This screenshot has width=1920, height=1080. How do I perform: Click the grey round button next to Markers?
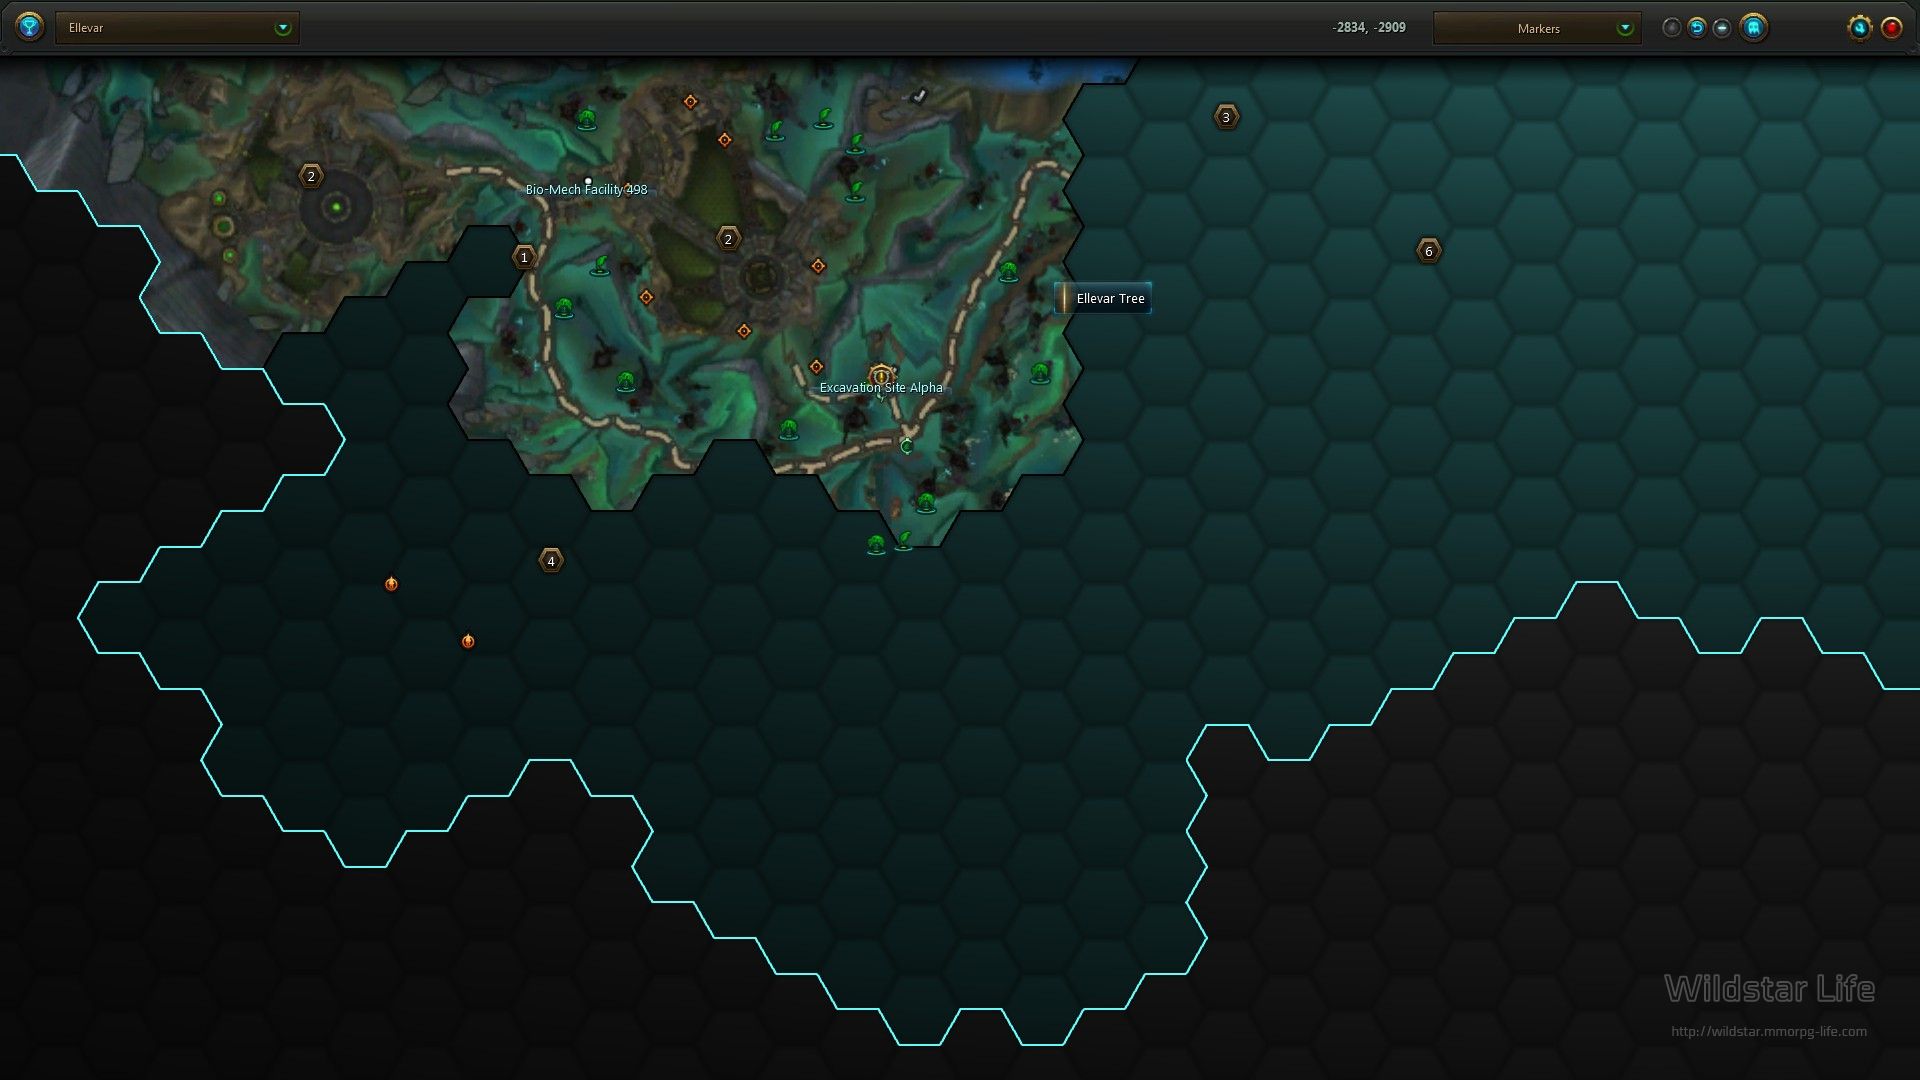1671,28
